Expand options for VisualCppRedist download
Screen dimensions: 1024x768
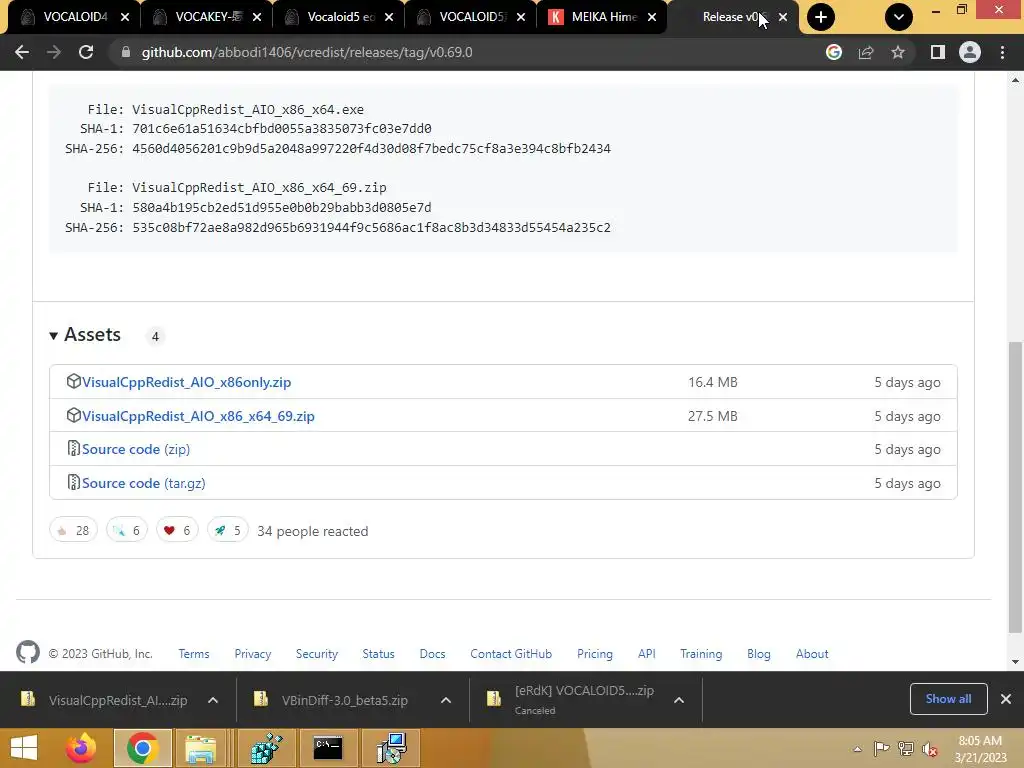pyautogui.click(x=213, y=700)
